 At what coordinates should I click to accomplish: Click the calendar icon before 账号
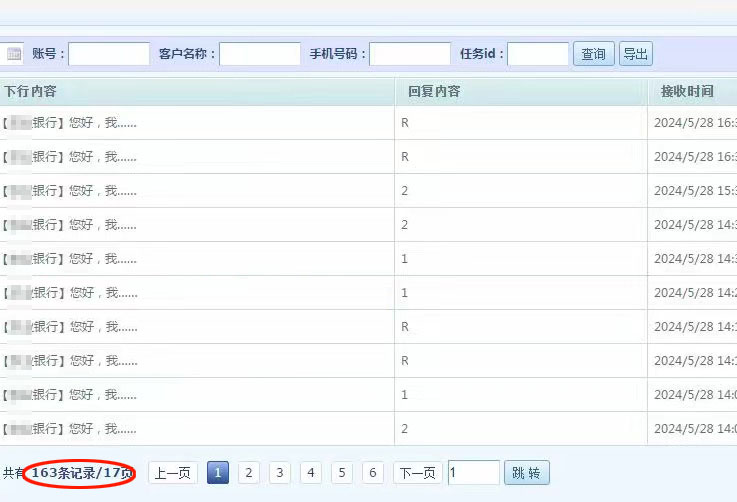pos(14,54)
